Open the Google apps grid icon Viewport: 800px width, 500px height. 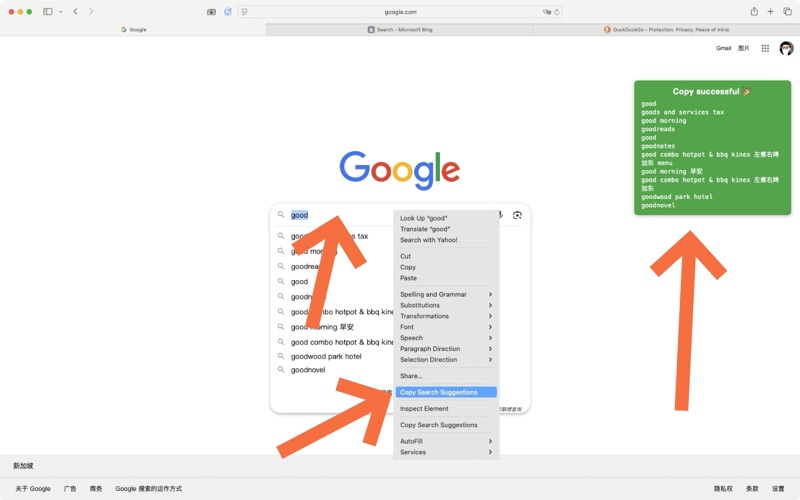(x=765, y=48)
